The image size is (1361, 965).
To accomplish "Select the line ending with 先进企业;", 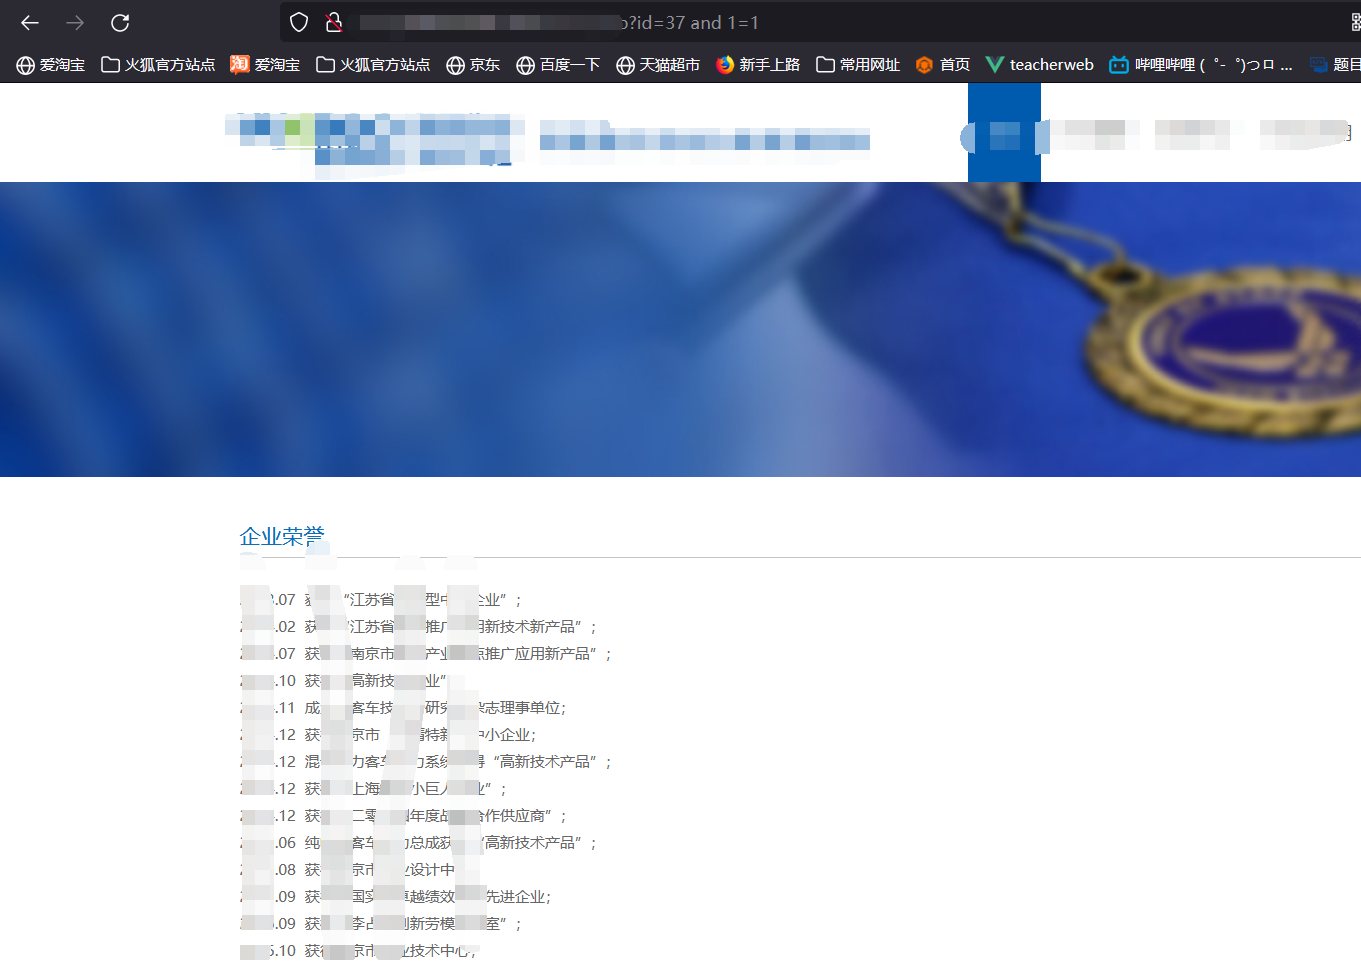I will [x=396, y=897].
